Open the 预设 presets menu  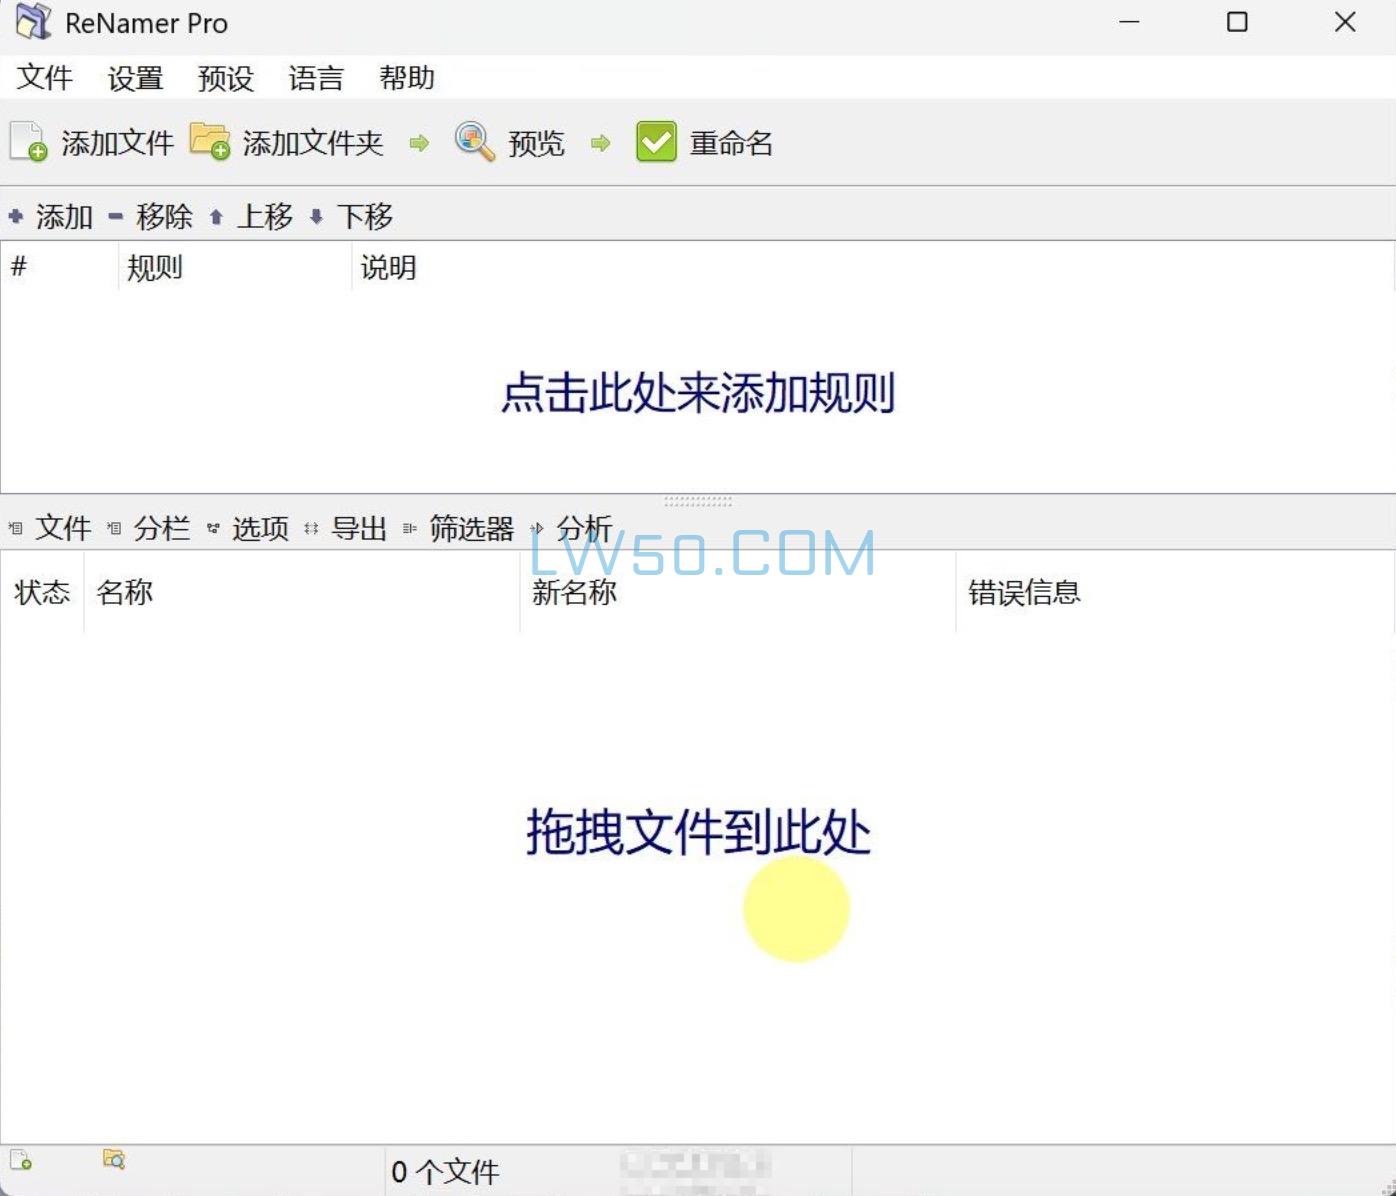click(226, 77)
